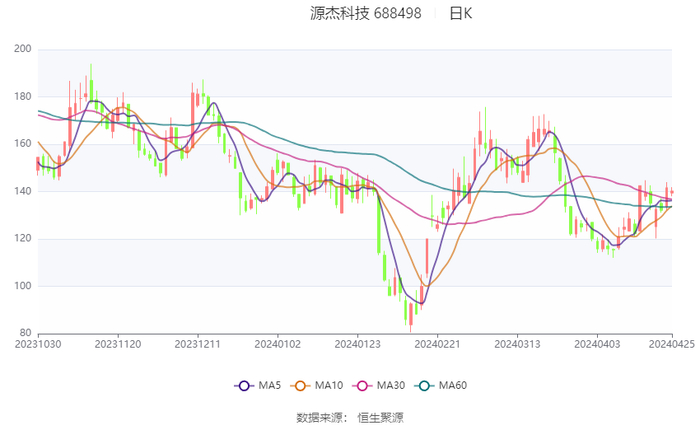
Task: Select the 20231030 date on the x-axis
Action: tap(38, 343)
